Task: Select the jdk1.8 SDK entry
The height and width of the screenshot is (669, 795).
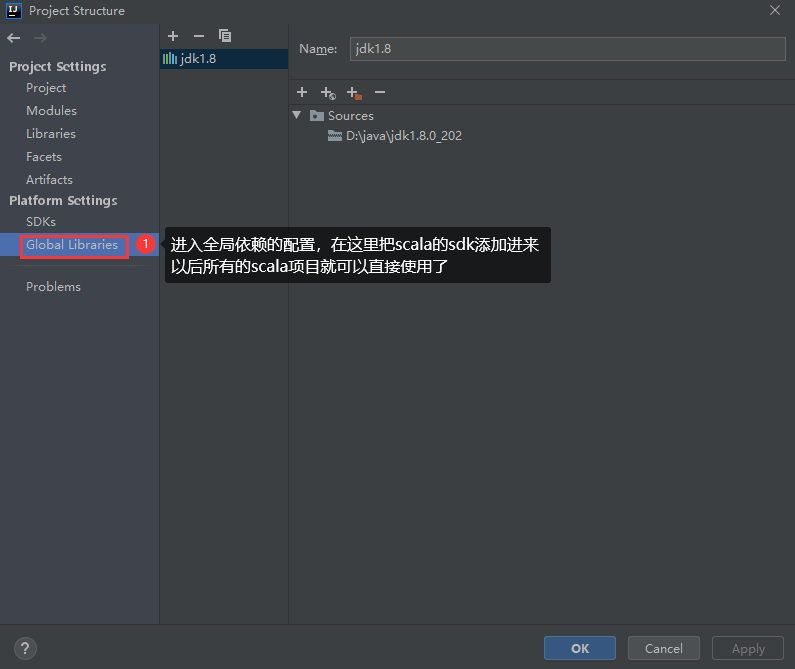Action: pyautogui.click(x=224, y=59)
